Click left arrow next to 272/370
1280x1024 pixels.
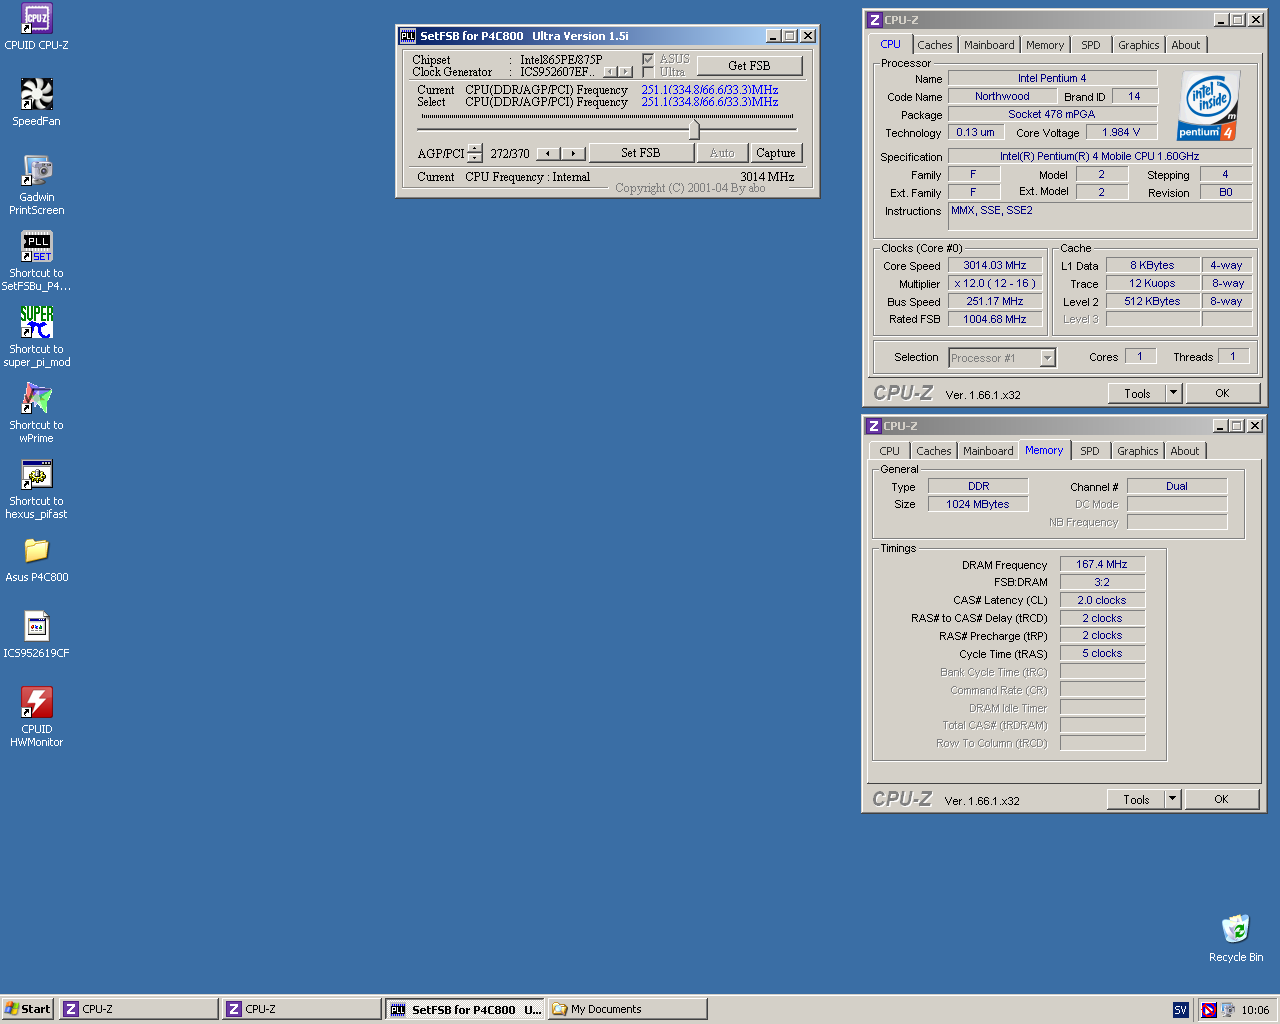548,154
